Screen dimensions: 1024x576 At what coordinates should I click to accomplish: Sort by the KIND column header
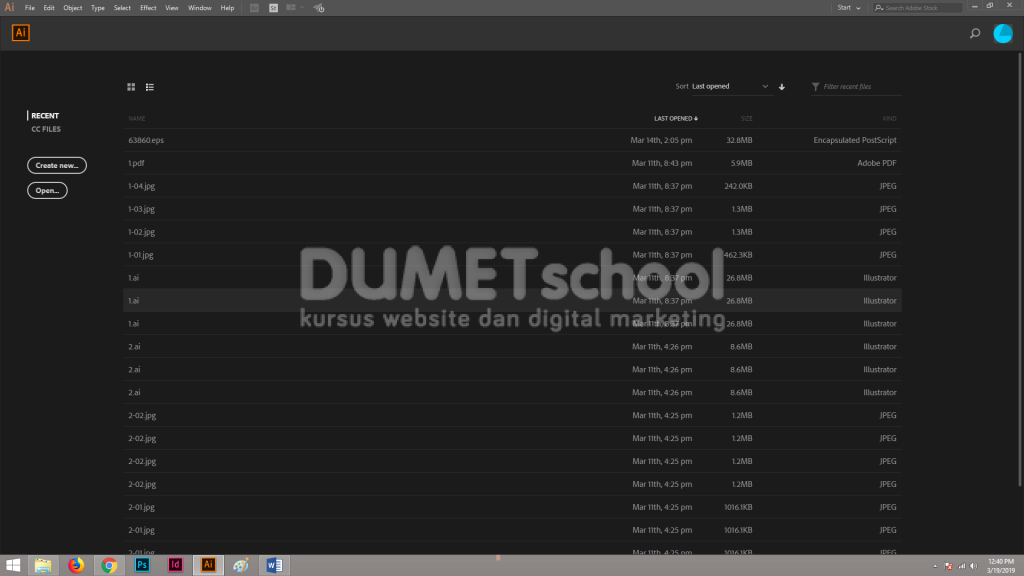pyautogui.click(x=889, y=118)
